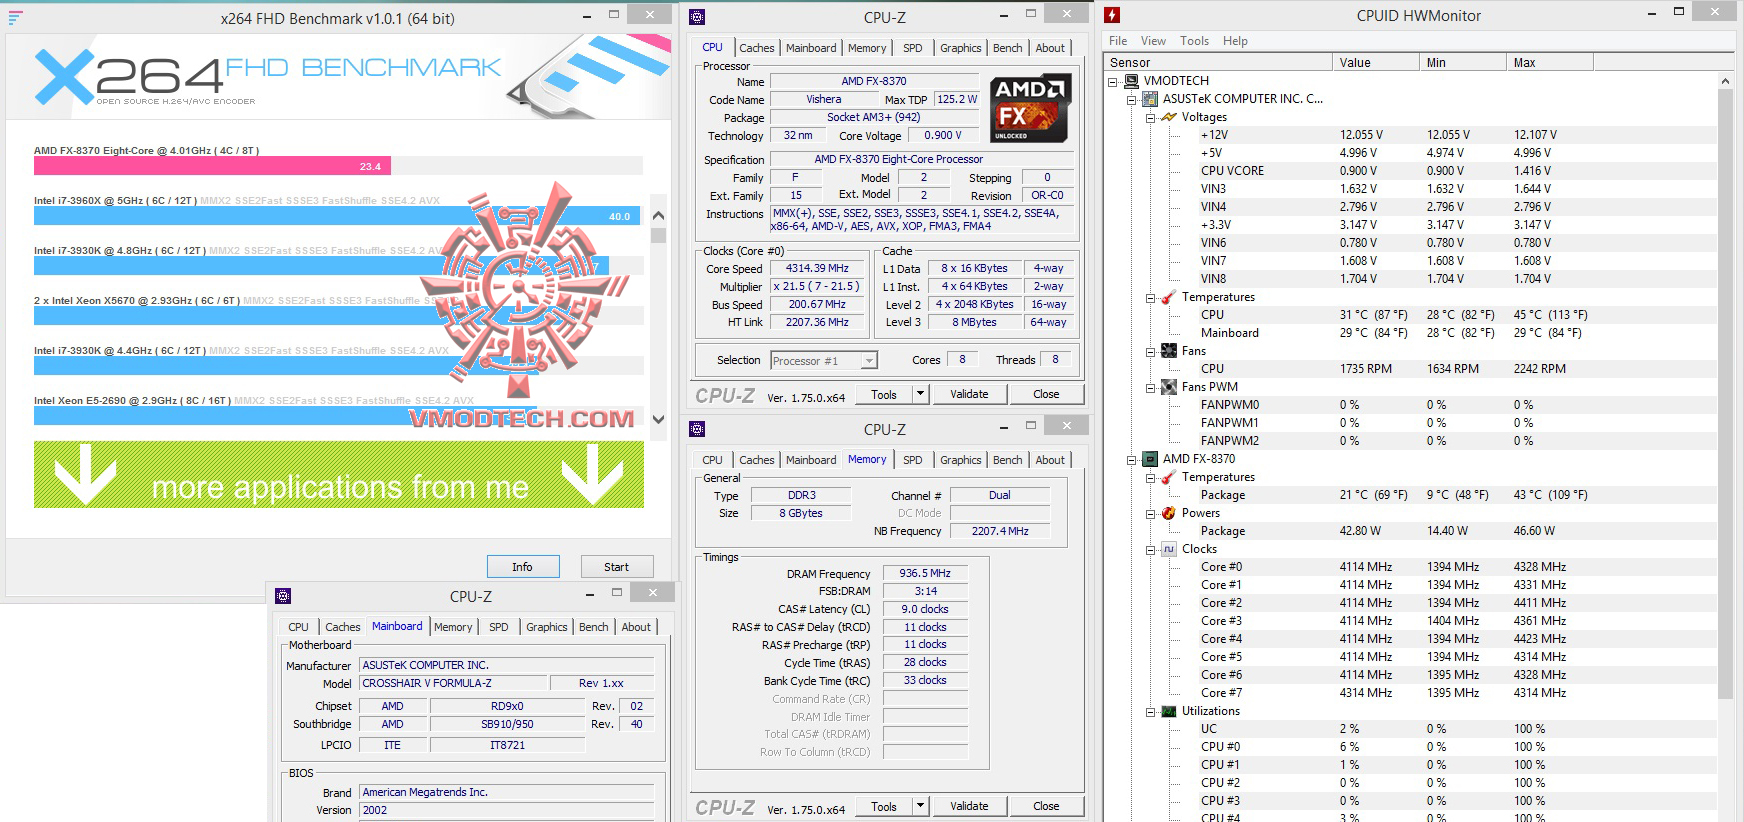Collapse the AMD FX-8370 node in HWMonitor
1744x822 pixels.
pyautogui.click(x=1132, y=459)
